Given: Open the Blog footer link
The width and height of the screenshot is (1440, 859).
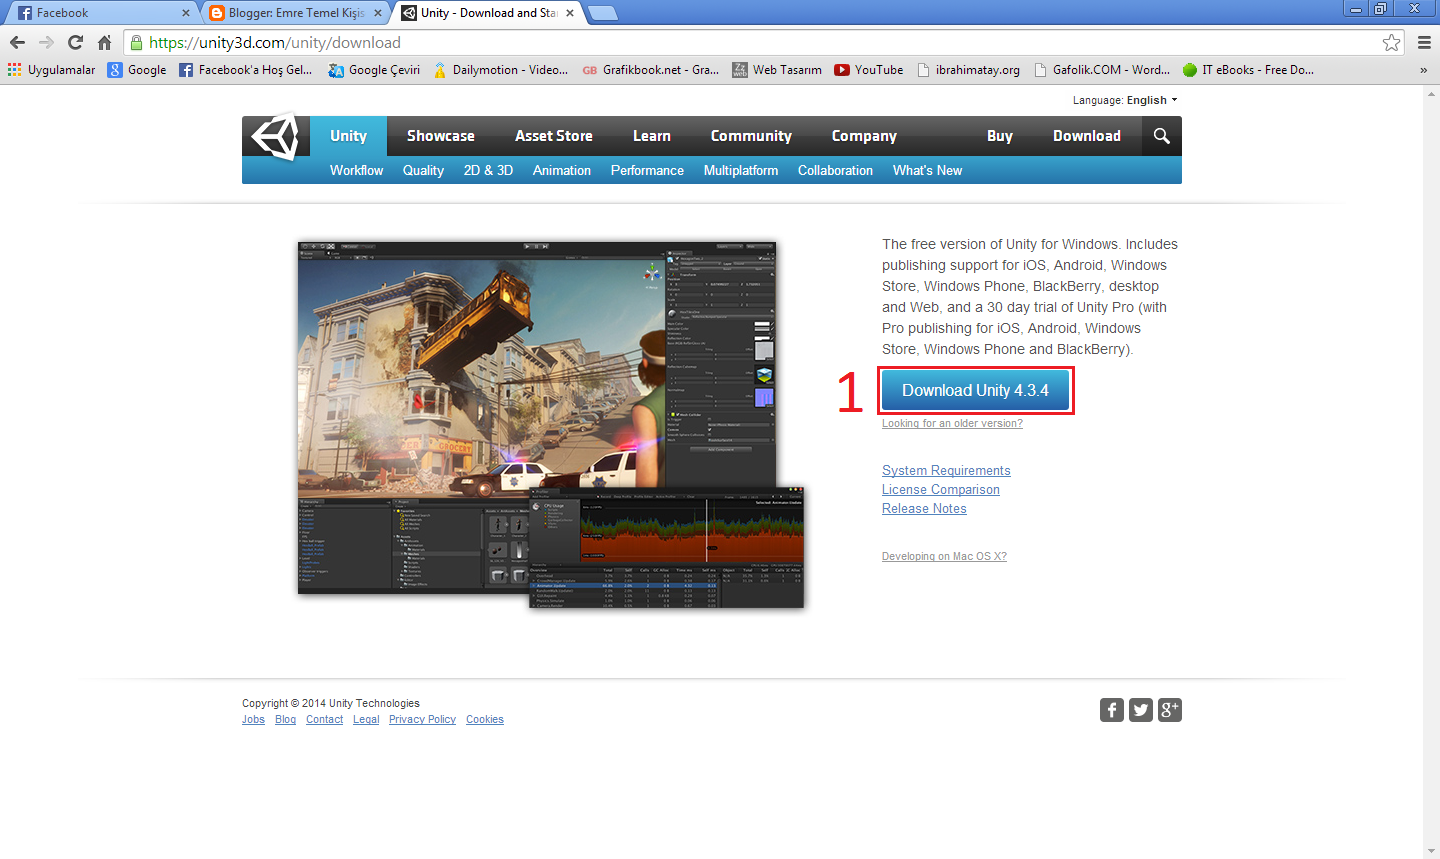Looking at the screenshot, I should [x=286, y=719].
